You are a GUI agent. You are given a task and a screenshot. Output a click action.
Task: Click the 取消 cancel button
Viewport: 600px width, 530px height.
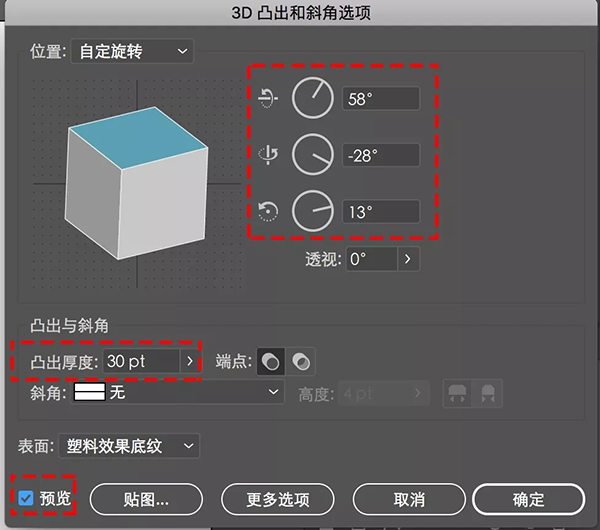[409, 499]
